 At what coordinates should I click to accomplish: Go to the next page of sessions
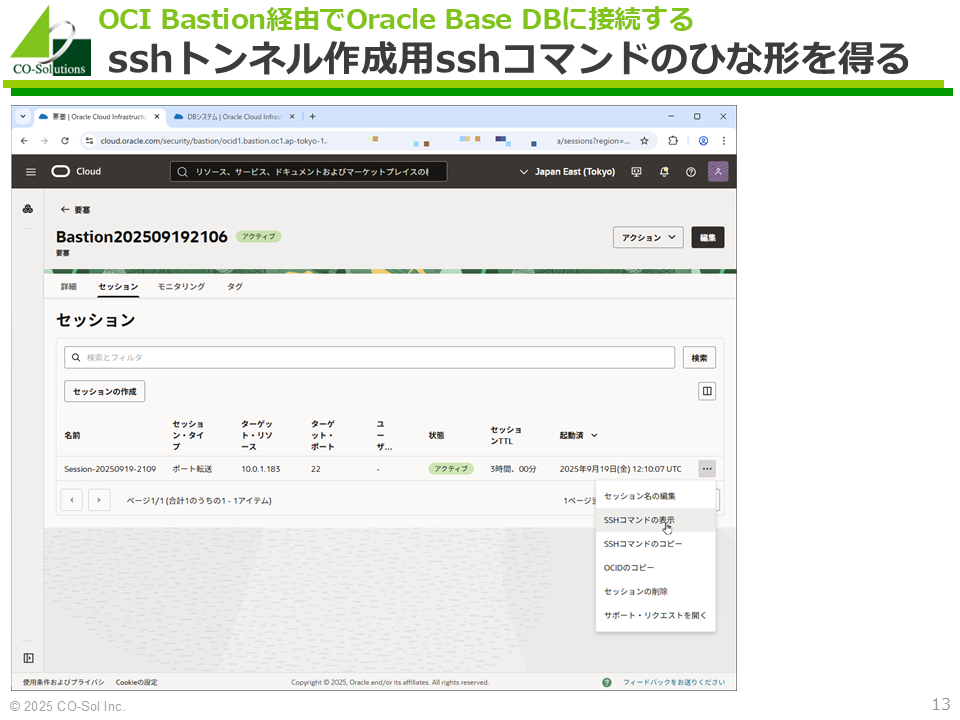pos(99,500)
